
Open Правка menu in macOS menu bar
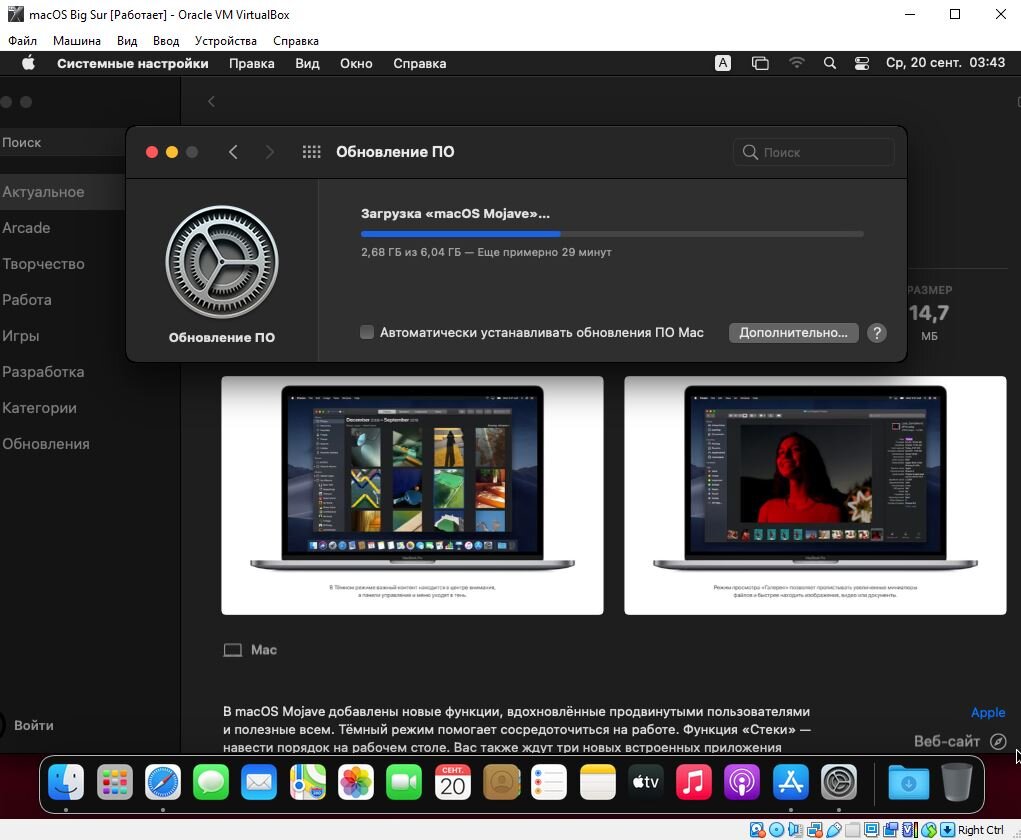[x=251, y=63]
